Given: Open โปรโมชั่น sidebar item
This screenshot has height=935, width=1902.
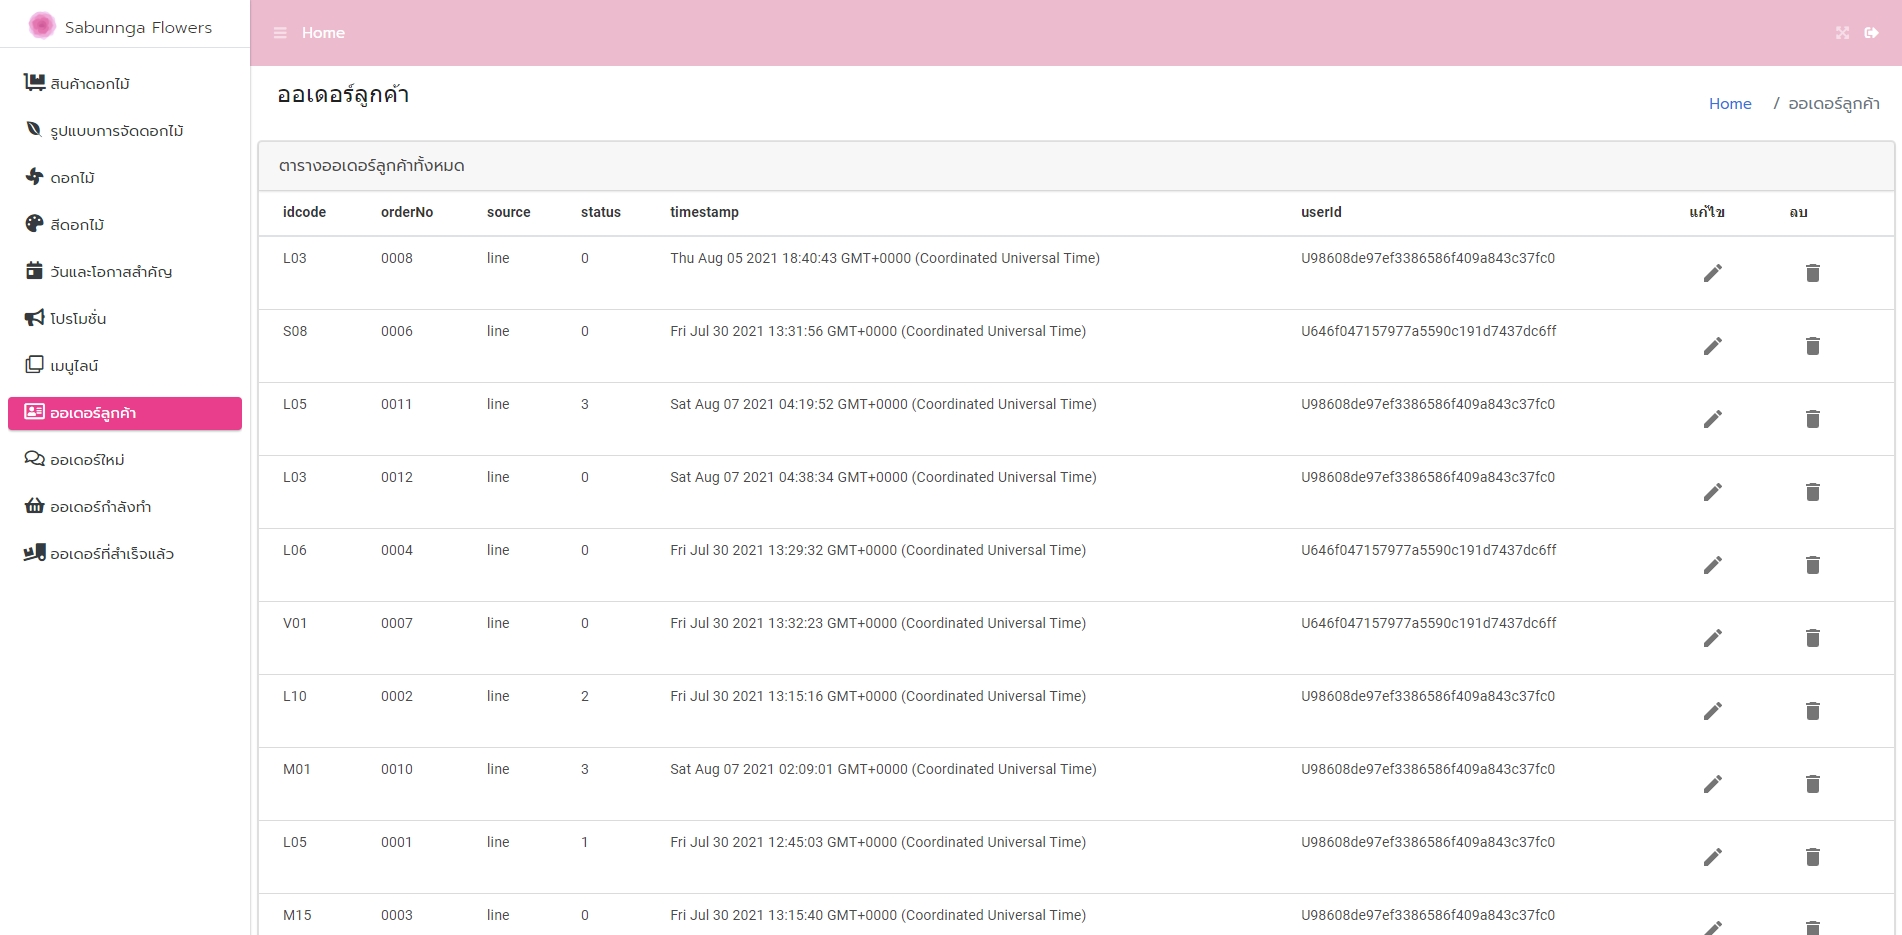Looking at the screenshot, I should (x=125, y=318).
